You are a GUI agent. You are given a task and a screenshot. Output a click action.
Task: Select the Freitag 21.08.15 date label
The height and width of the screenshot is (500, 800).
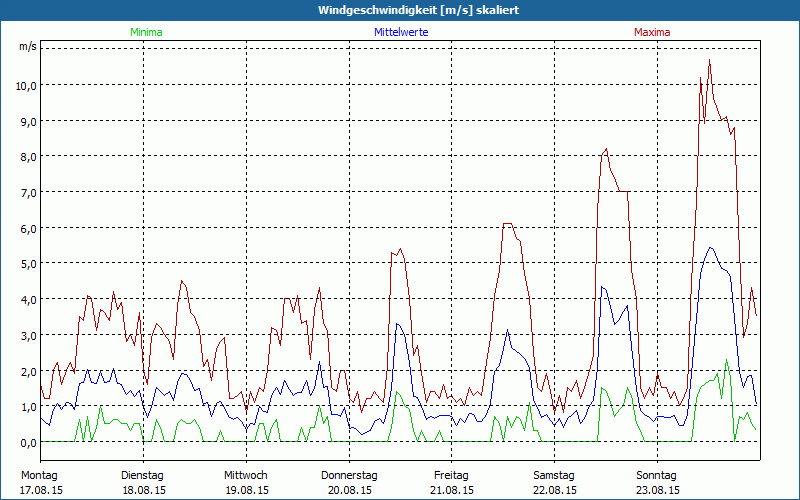[451, 482]
